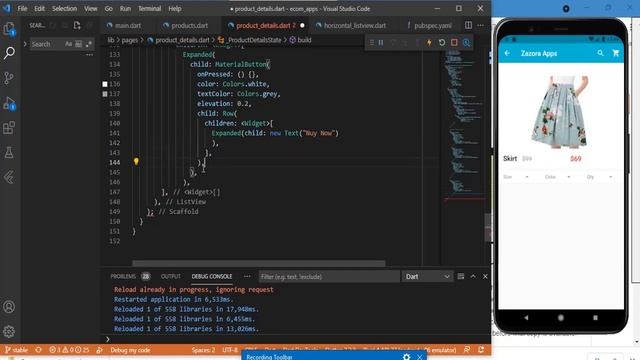
Task: Open the Edit menu
Action: click(x=40, y=9)
